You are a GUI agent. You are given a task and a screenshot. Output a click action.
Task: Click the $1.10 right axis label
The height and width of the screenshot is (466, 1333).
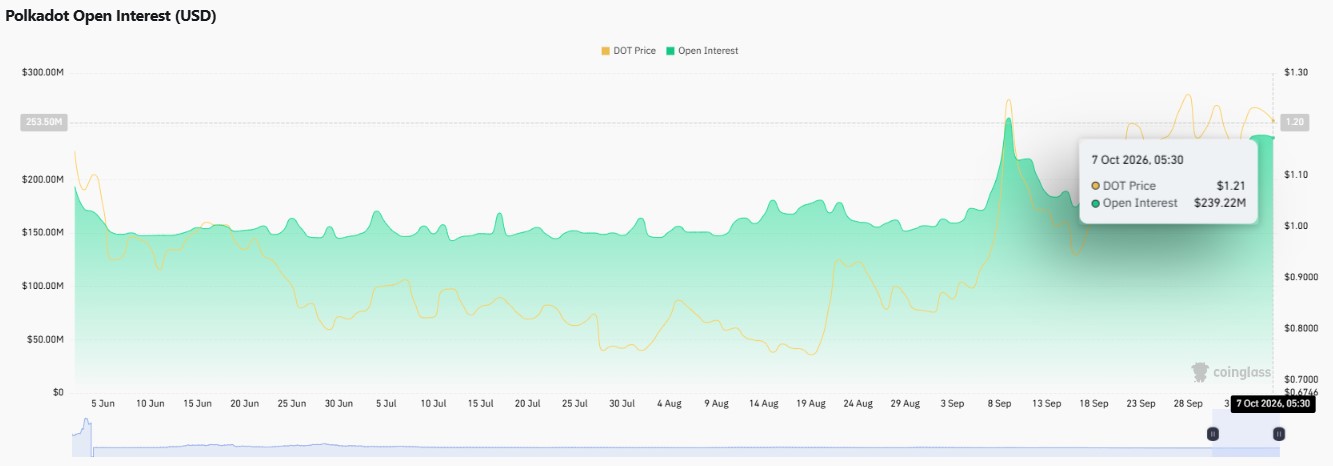coord(1296,175)
